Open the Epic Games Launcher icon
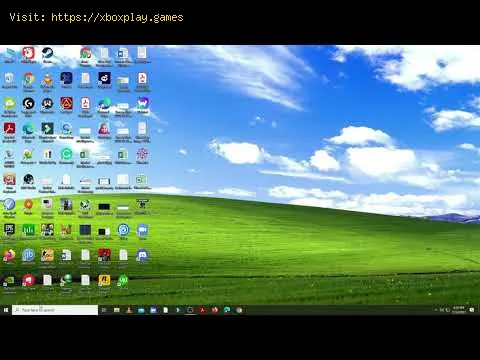This screenshot has width=480, height=360. point(9,231)
